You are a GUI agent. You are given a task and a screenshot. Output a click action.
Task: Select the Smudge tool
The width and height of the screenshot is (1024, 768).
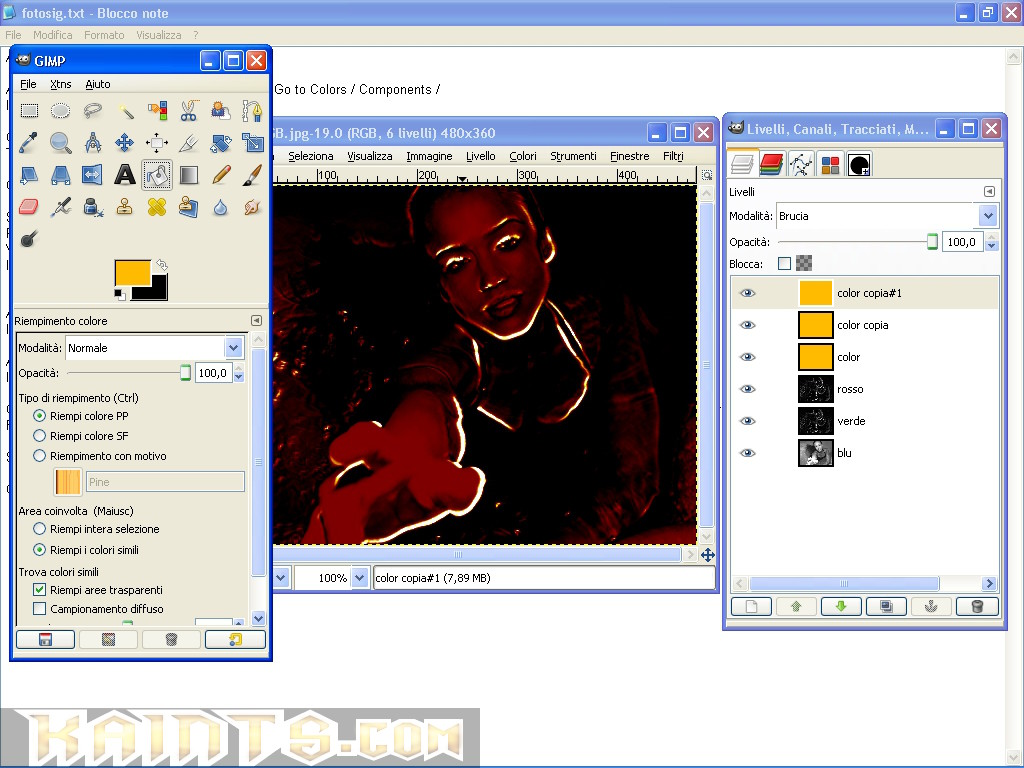point(253,207)
